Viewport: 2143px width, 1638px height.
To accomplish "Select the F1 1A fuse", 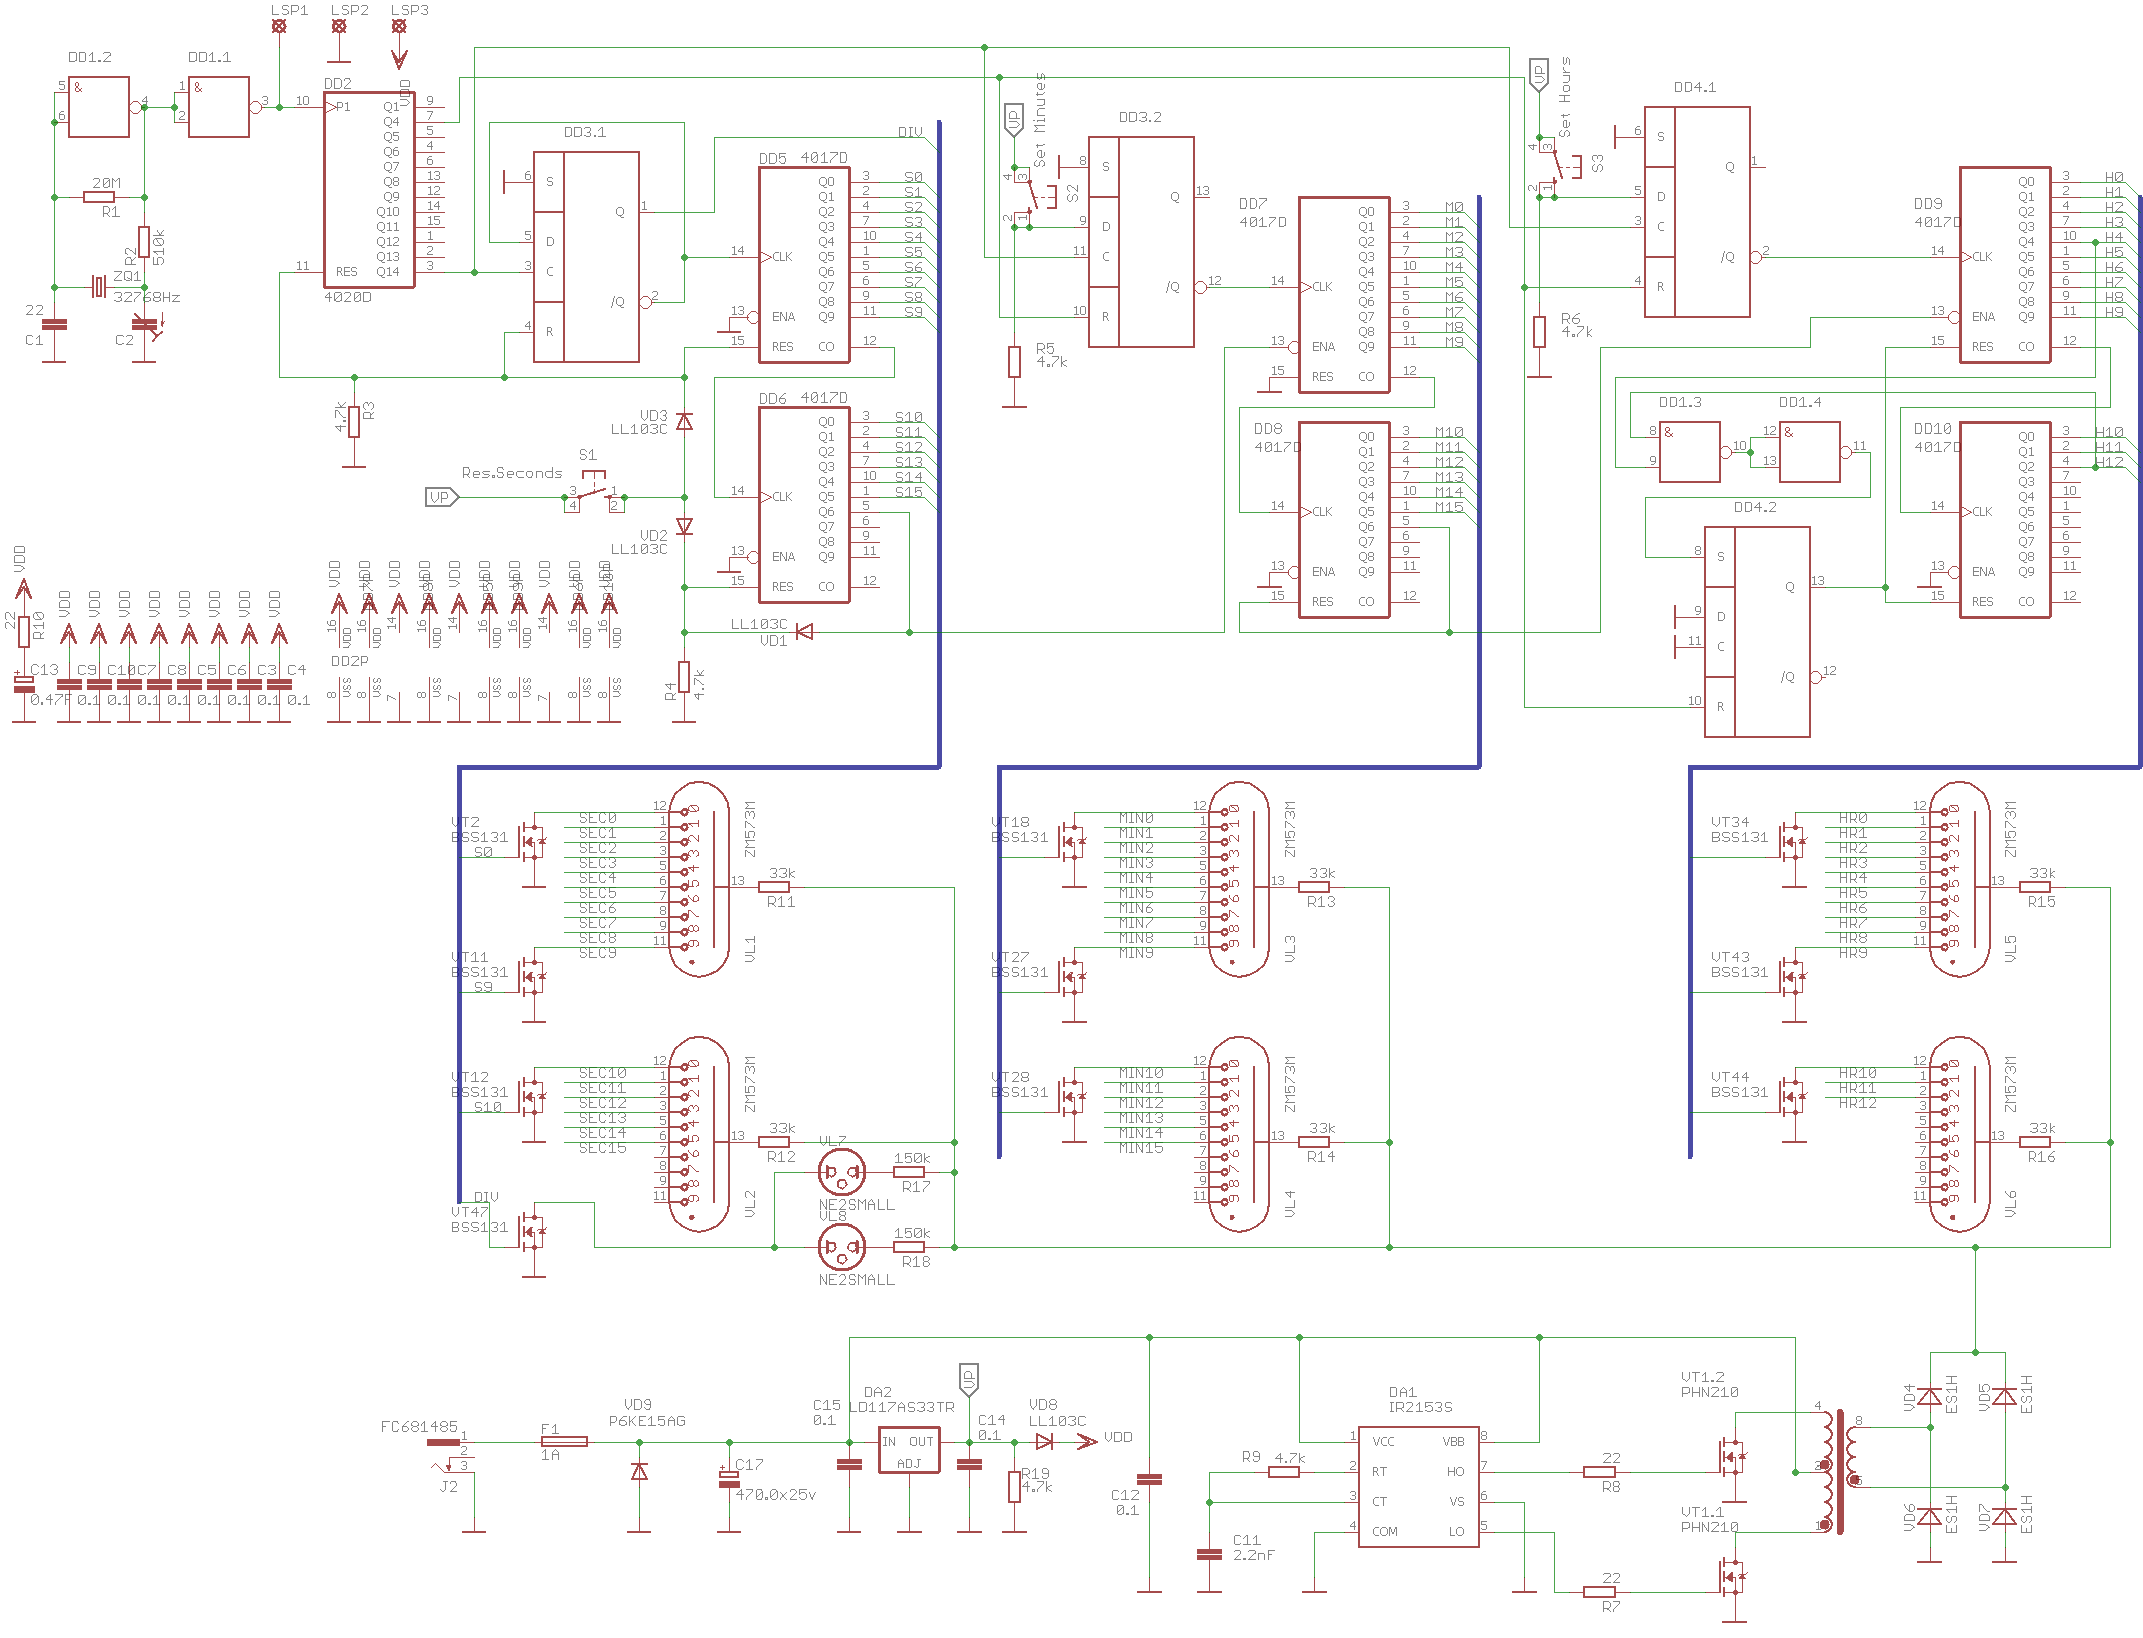I will tap(564, 1442).
